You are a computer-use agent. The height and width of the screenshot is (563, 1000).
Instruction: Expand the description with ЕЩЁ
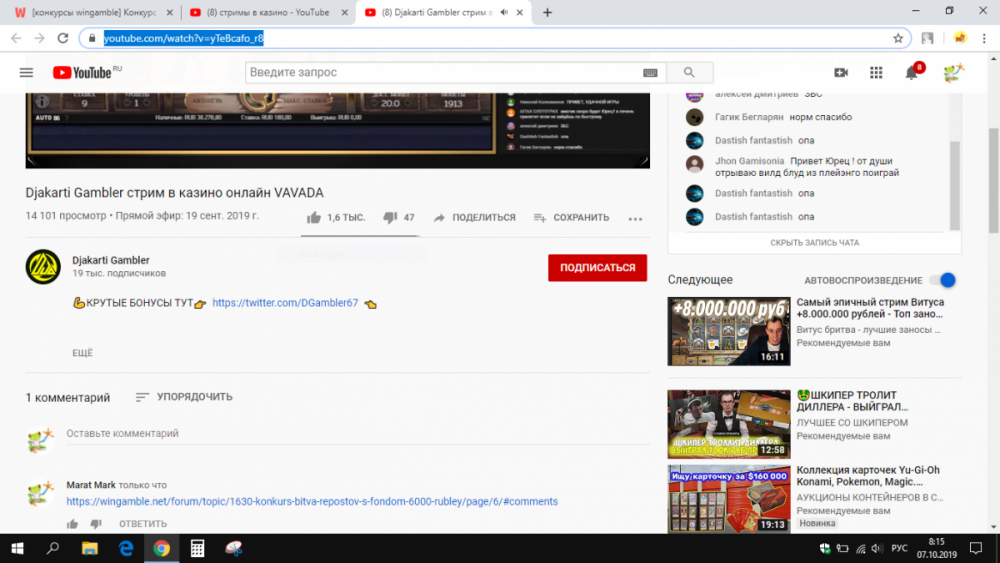tap(82, 353)
